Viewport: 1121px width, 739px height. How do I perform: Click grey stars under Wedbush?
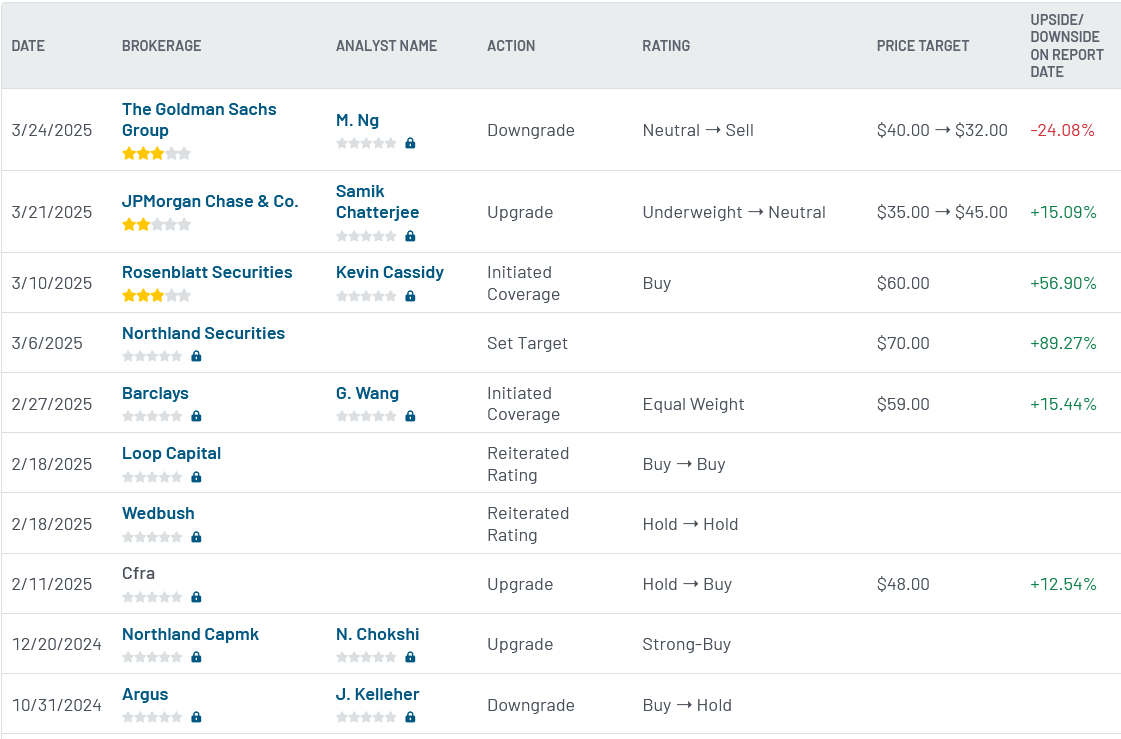click(x=152, y=537)
